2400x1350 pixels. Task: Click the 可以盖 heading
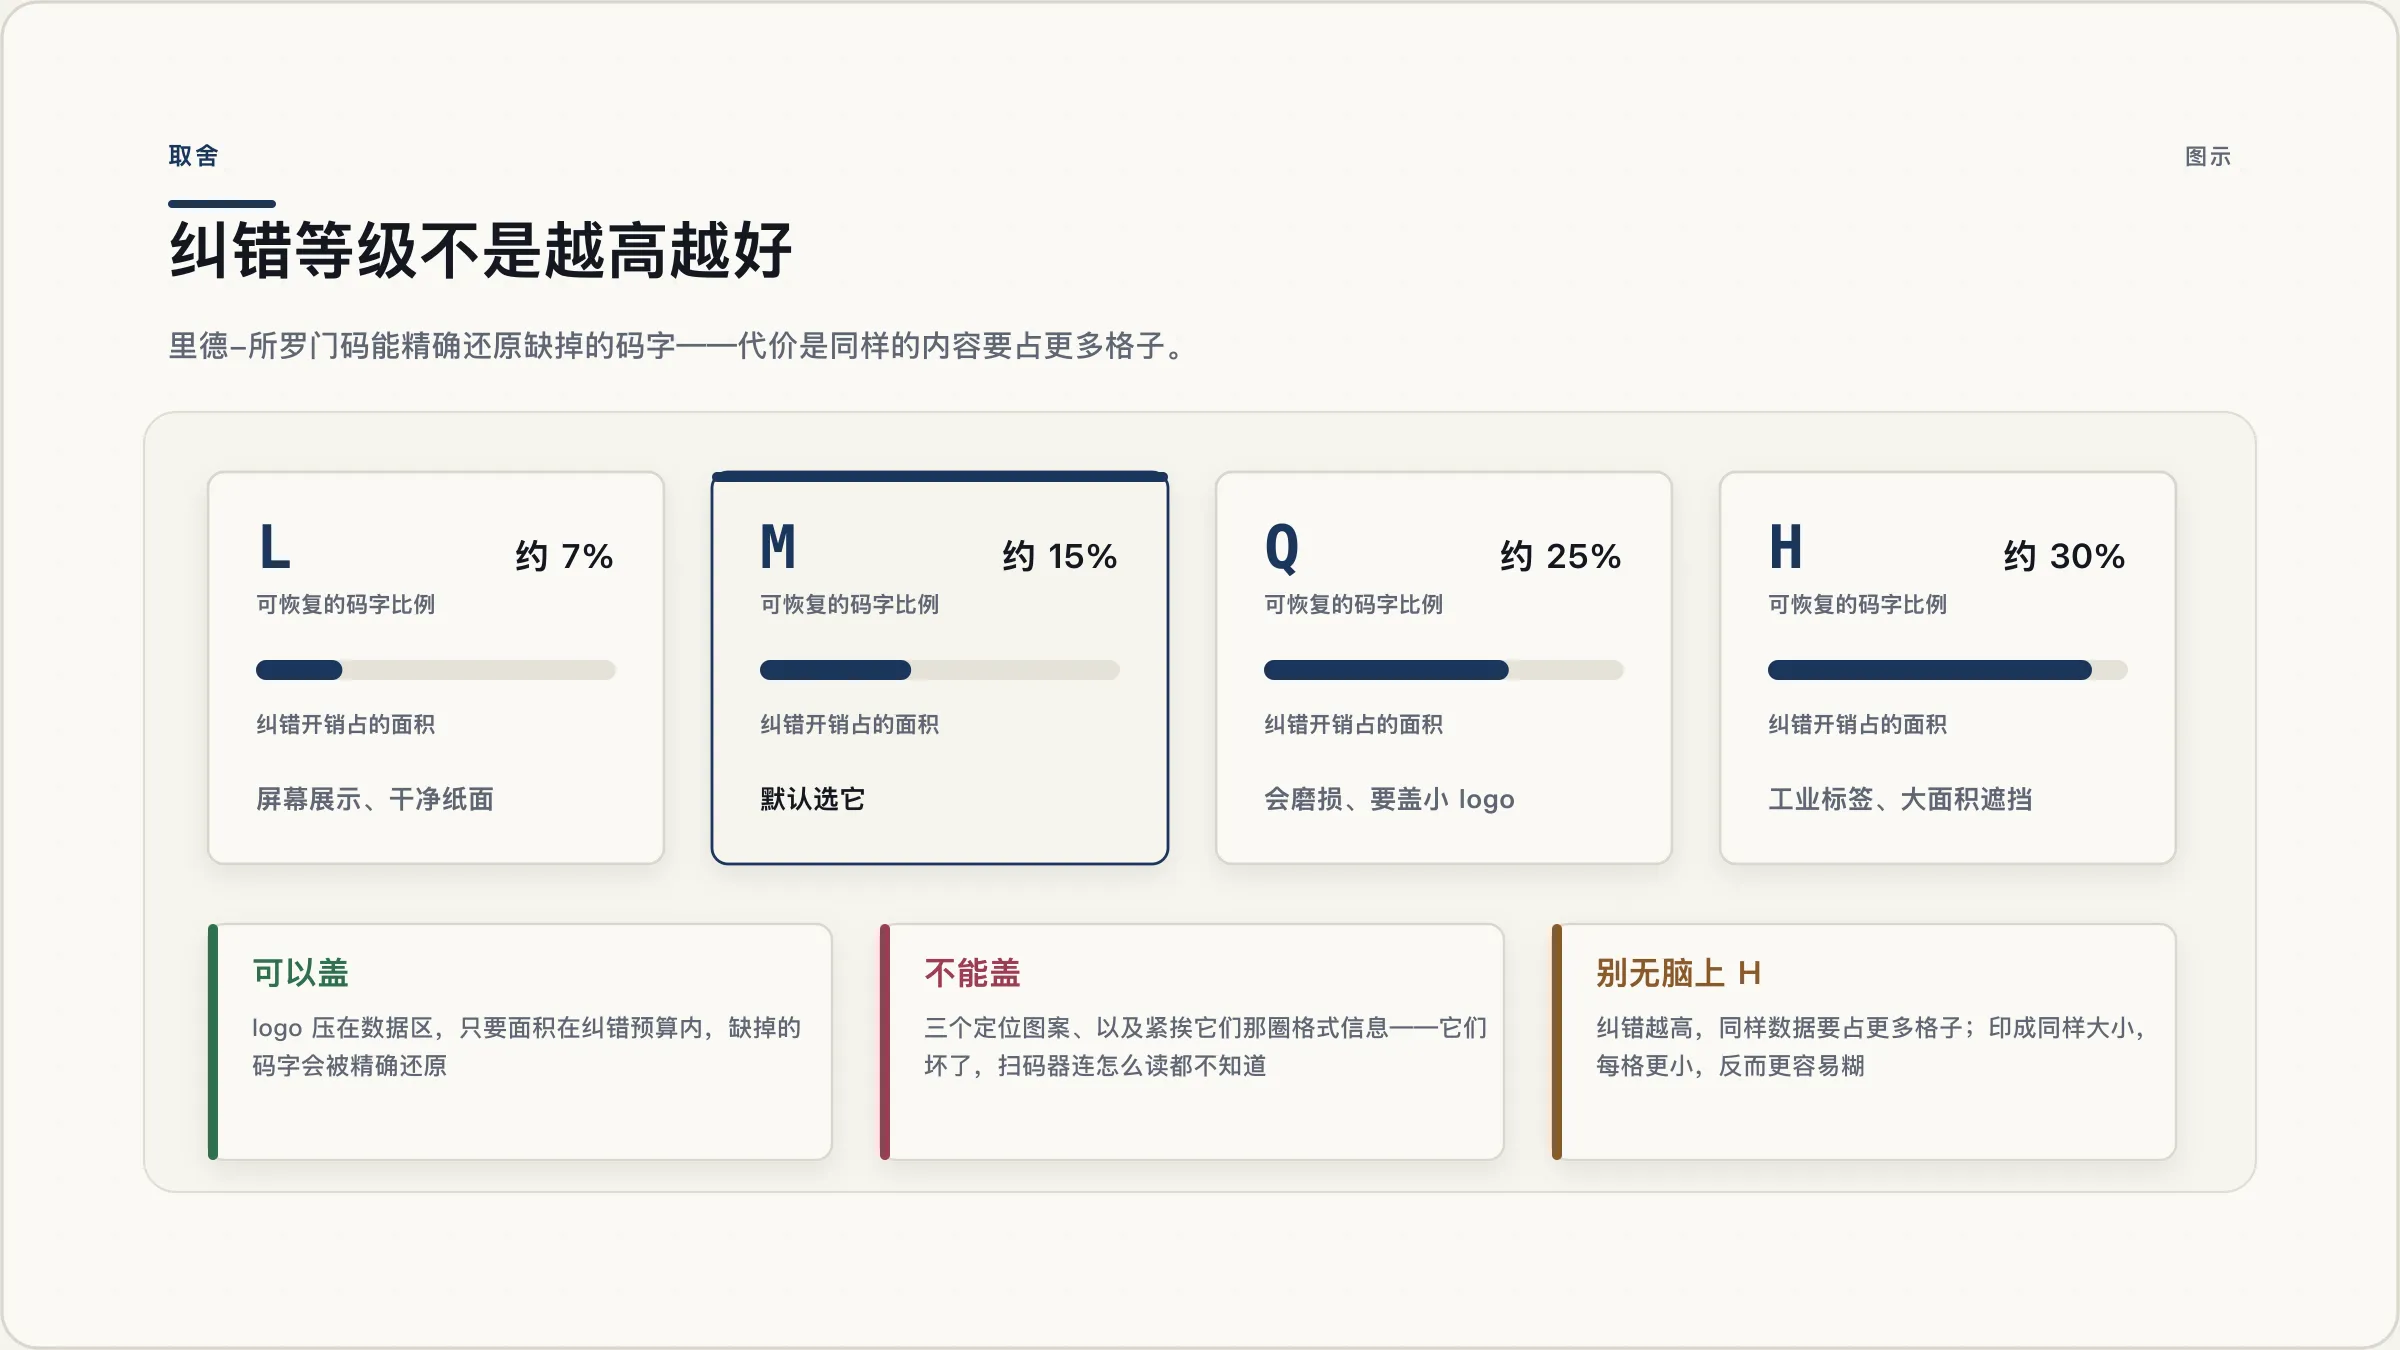300,973
